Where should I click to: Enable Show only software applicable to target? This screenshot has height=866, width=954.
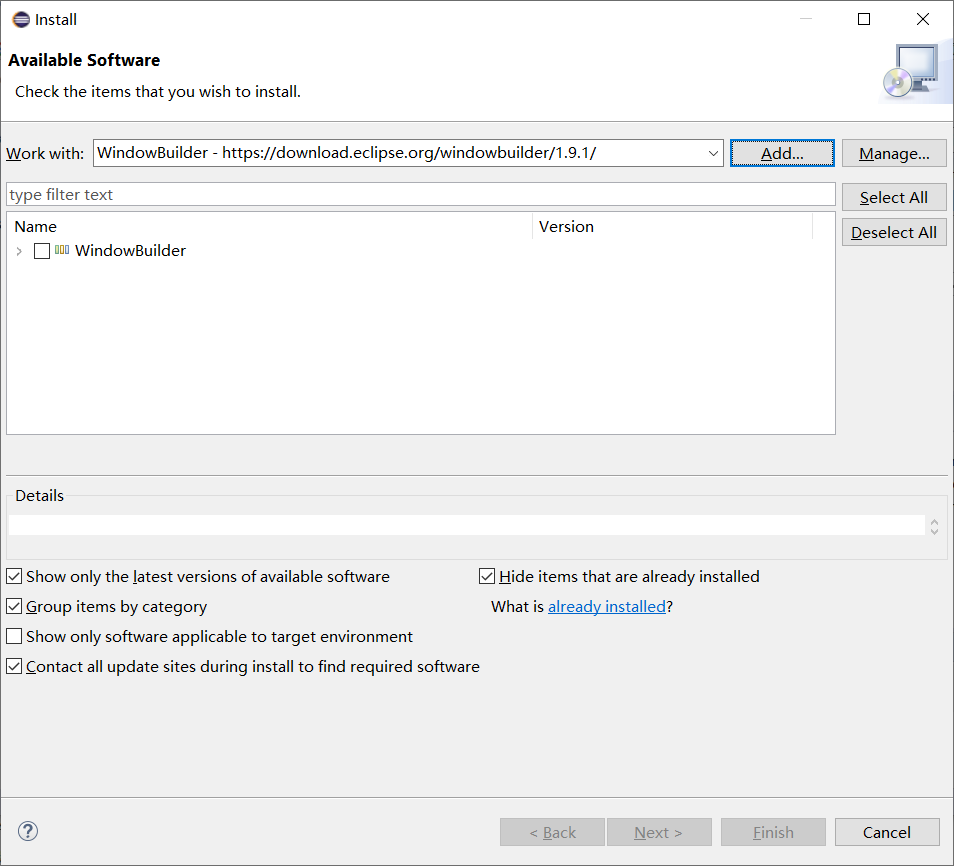(14, 636)
